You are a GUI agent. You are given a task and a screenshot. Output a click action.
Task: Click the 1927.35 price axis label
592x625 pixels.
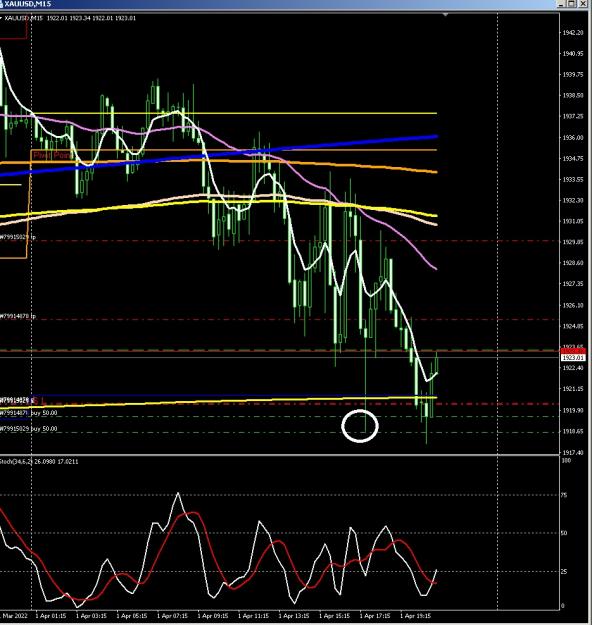(573, 284)
